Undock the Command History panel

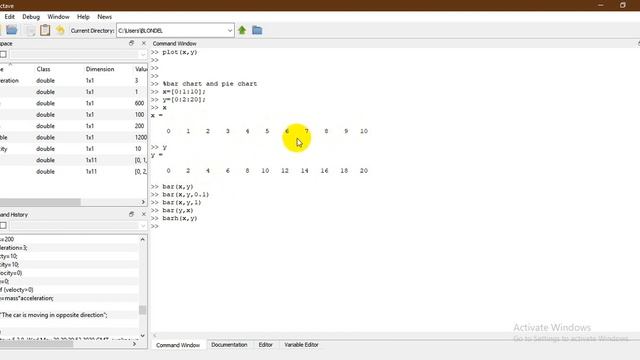pyautogui.click(x=131, y=214)
